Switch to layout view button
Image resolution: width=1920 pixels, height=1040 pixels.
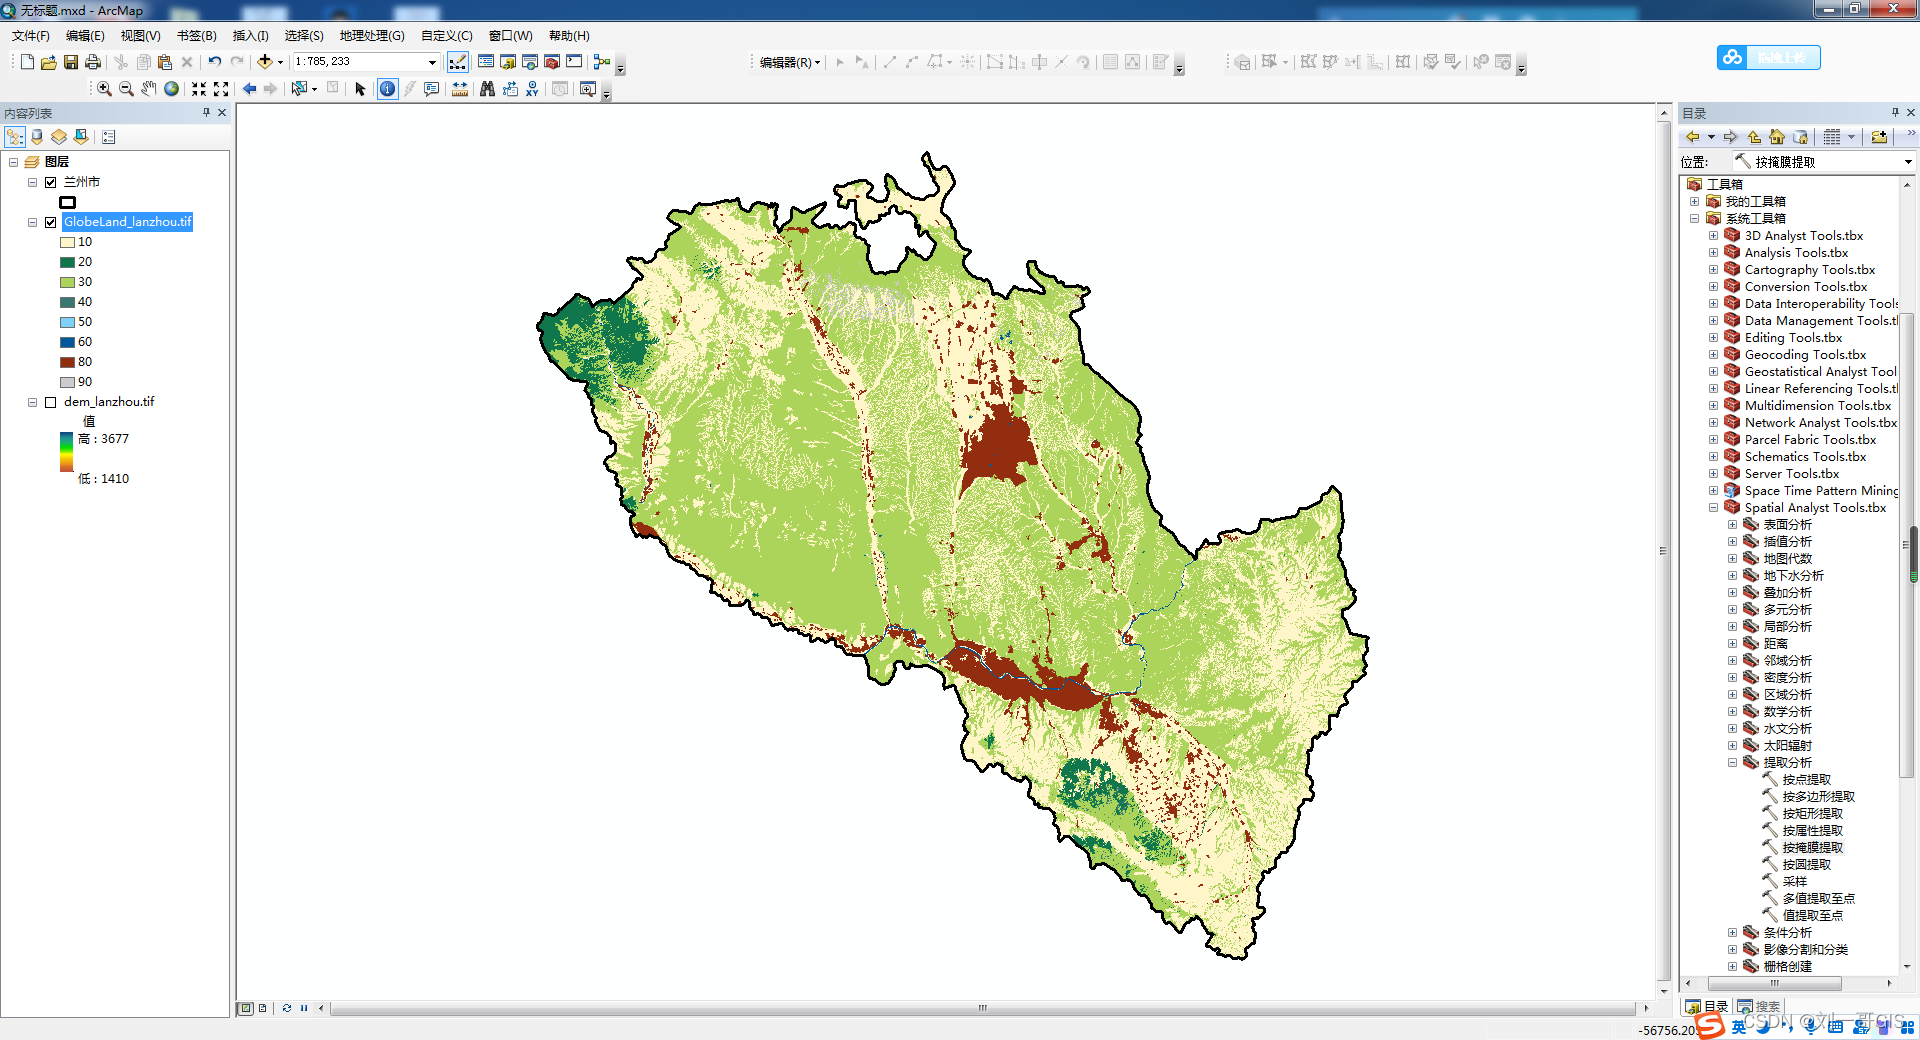pos(263,1008)
